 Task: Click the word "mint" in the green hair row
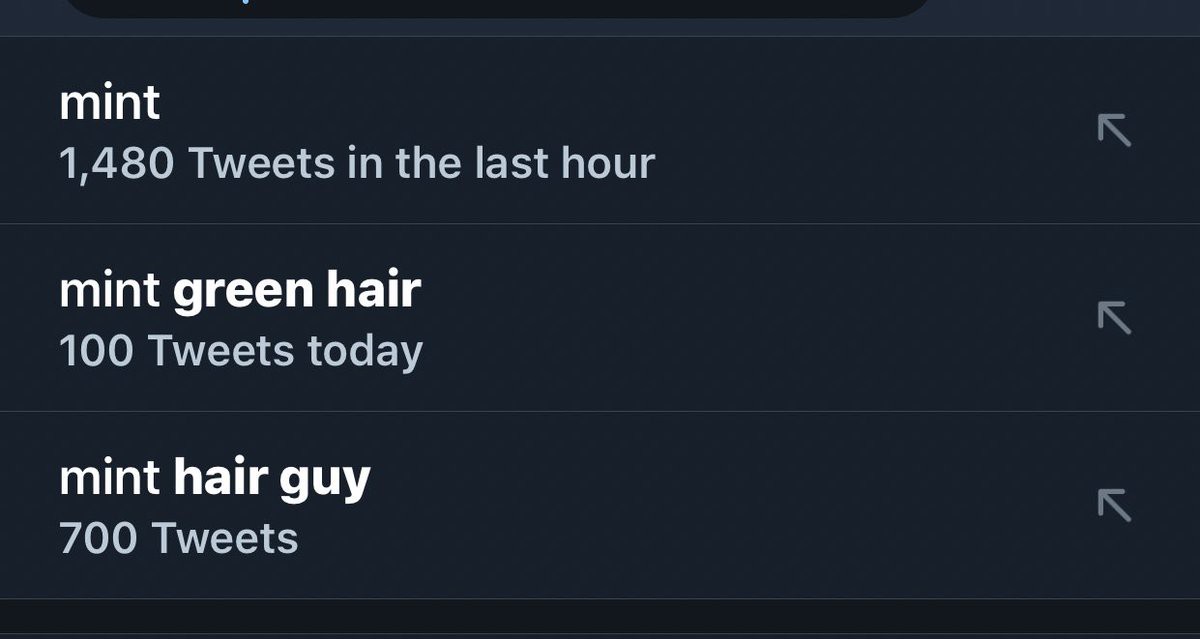click(110, 290)
